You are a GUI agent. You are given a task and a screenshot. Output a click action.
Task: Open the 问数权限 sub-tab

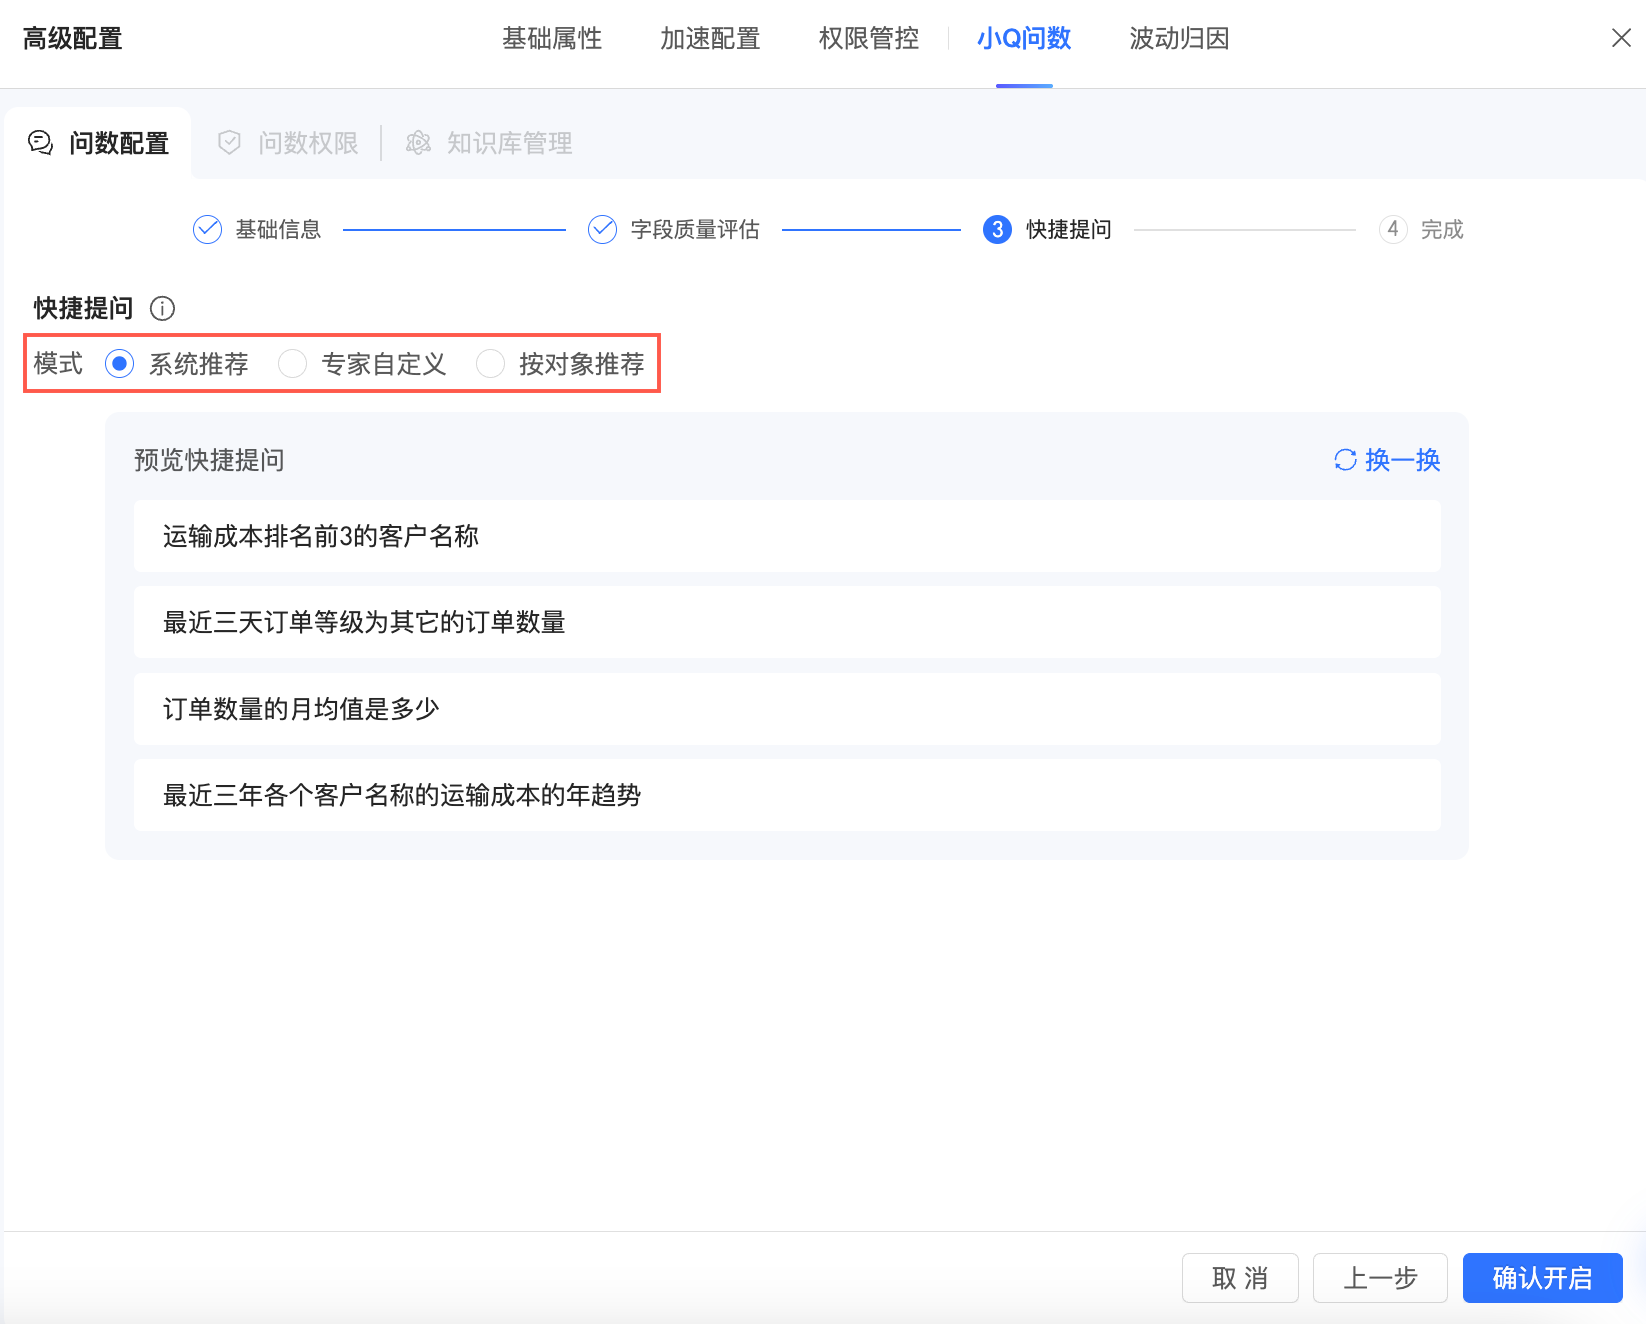[288, 143]
